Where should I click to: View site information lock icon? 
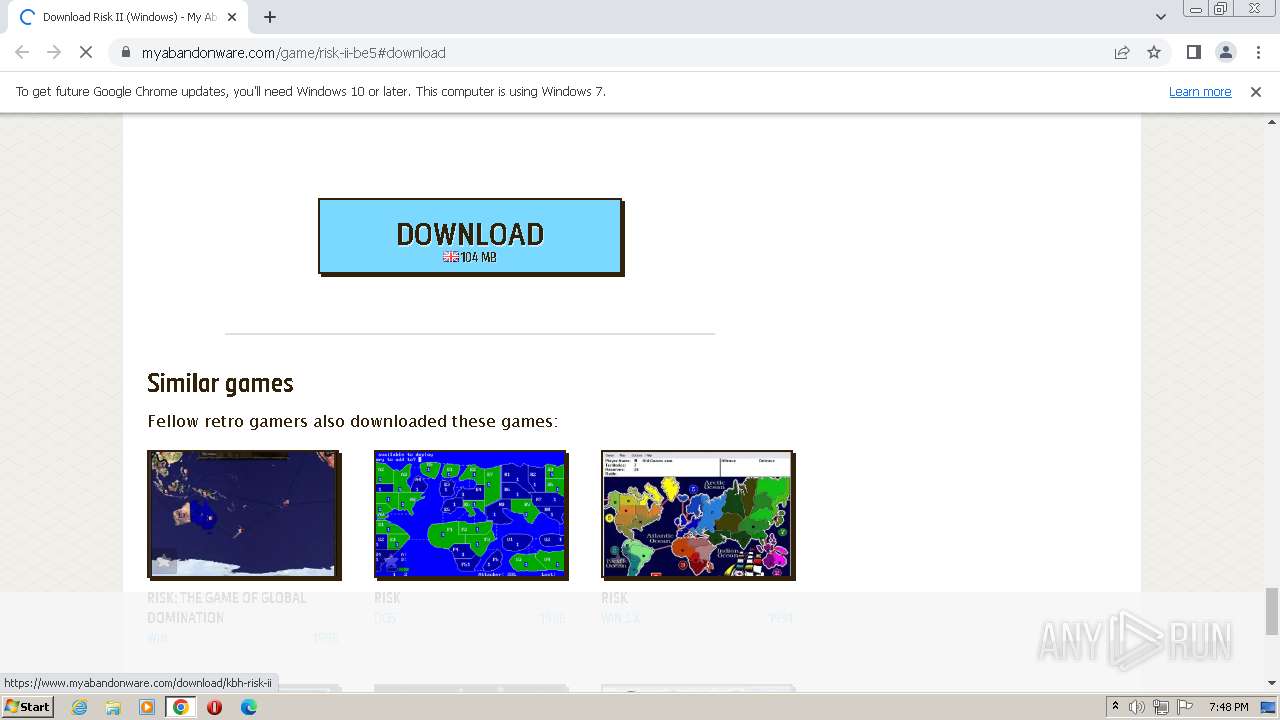pos(125,52)
